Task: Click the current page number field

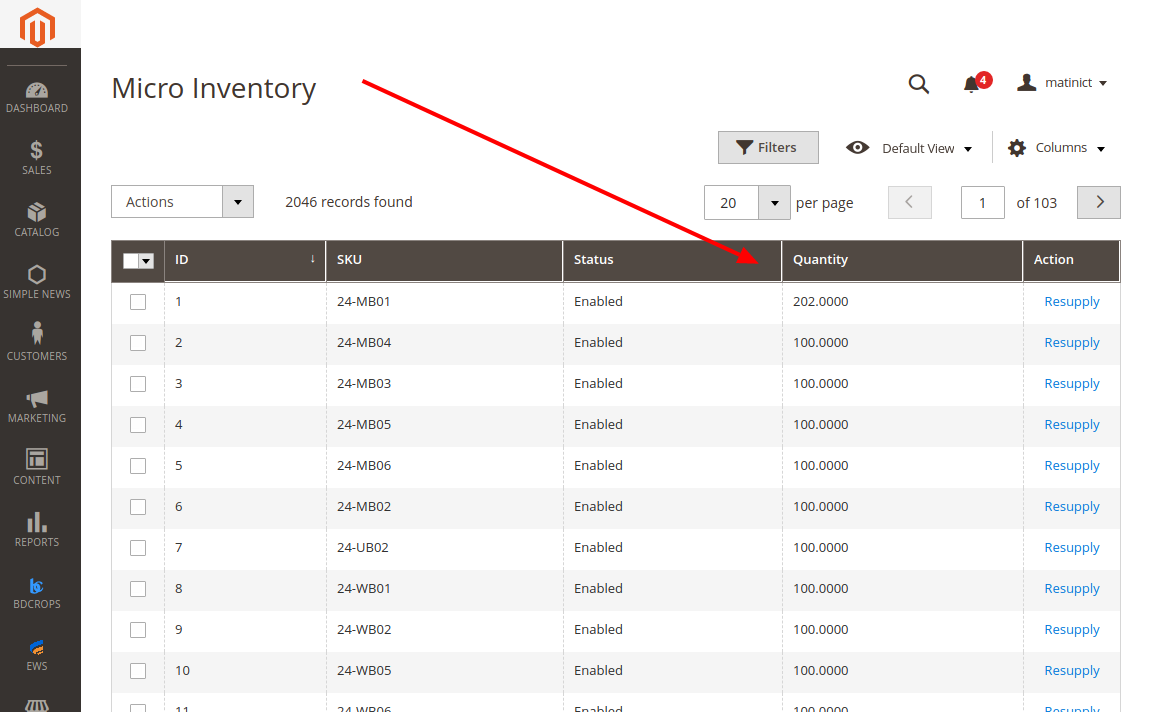Action: pos(982,203)
